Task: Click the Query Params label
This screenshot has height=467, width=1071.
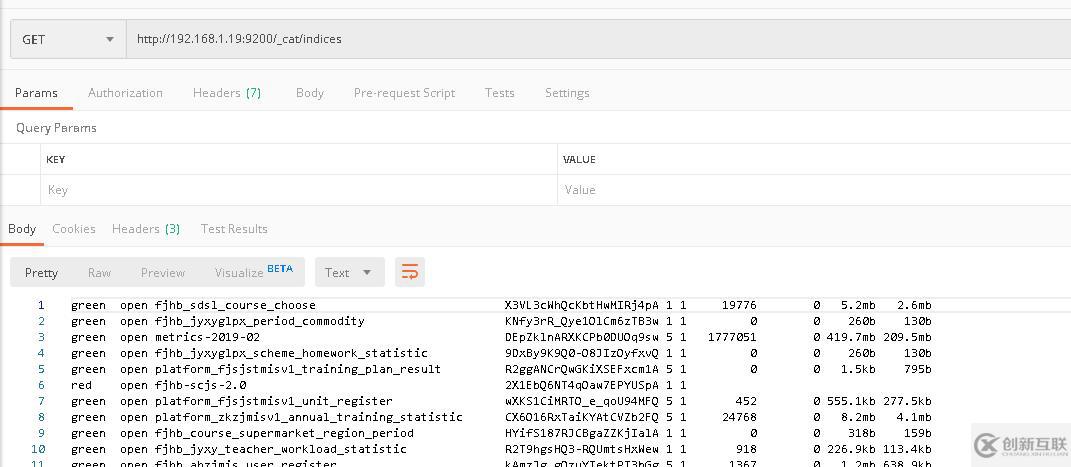Action: click(x=56, y=128)
